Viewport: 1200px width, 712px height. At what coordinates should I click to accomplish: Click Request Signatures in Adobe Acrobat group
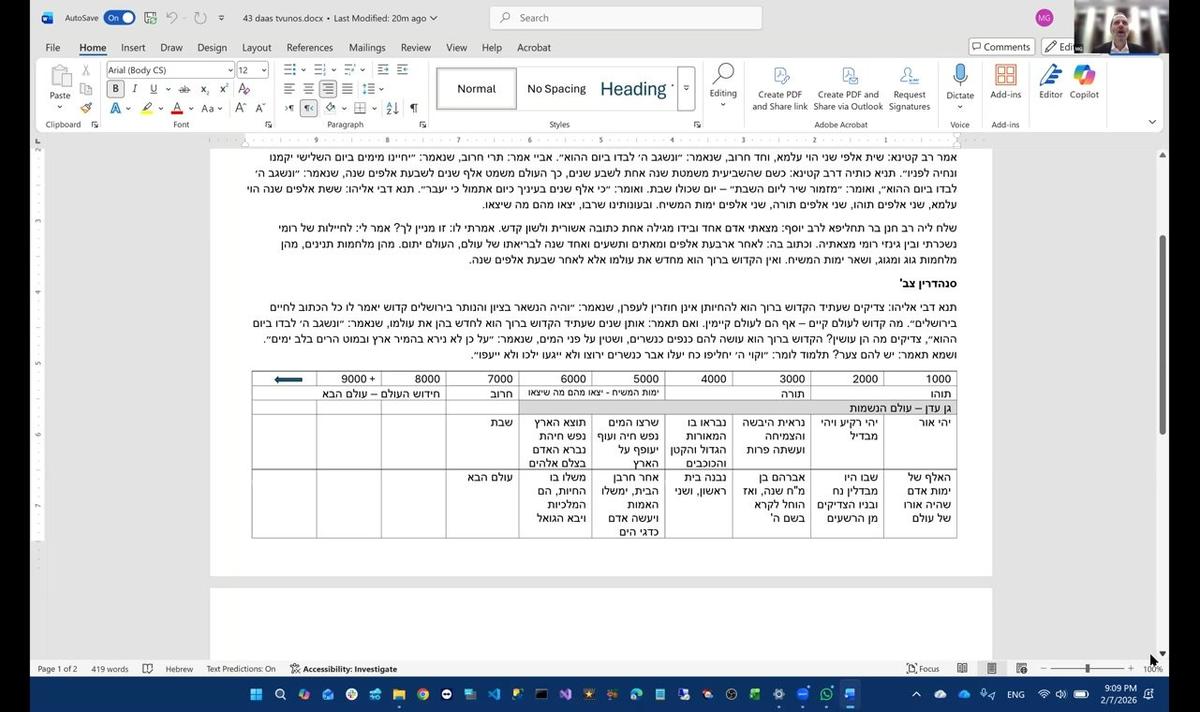pyautogui.click(x=909, y=88)
